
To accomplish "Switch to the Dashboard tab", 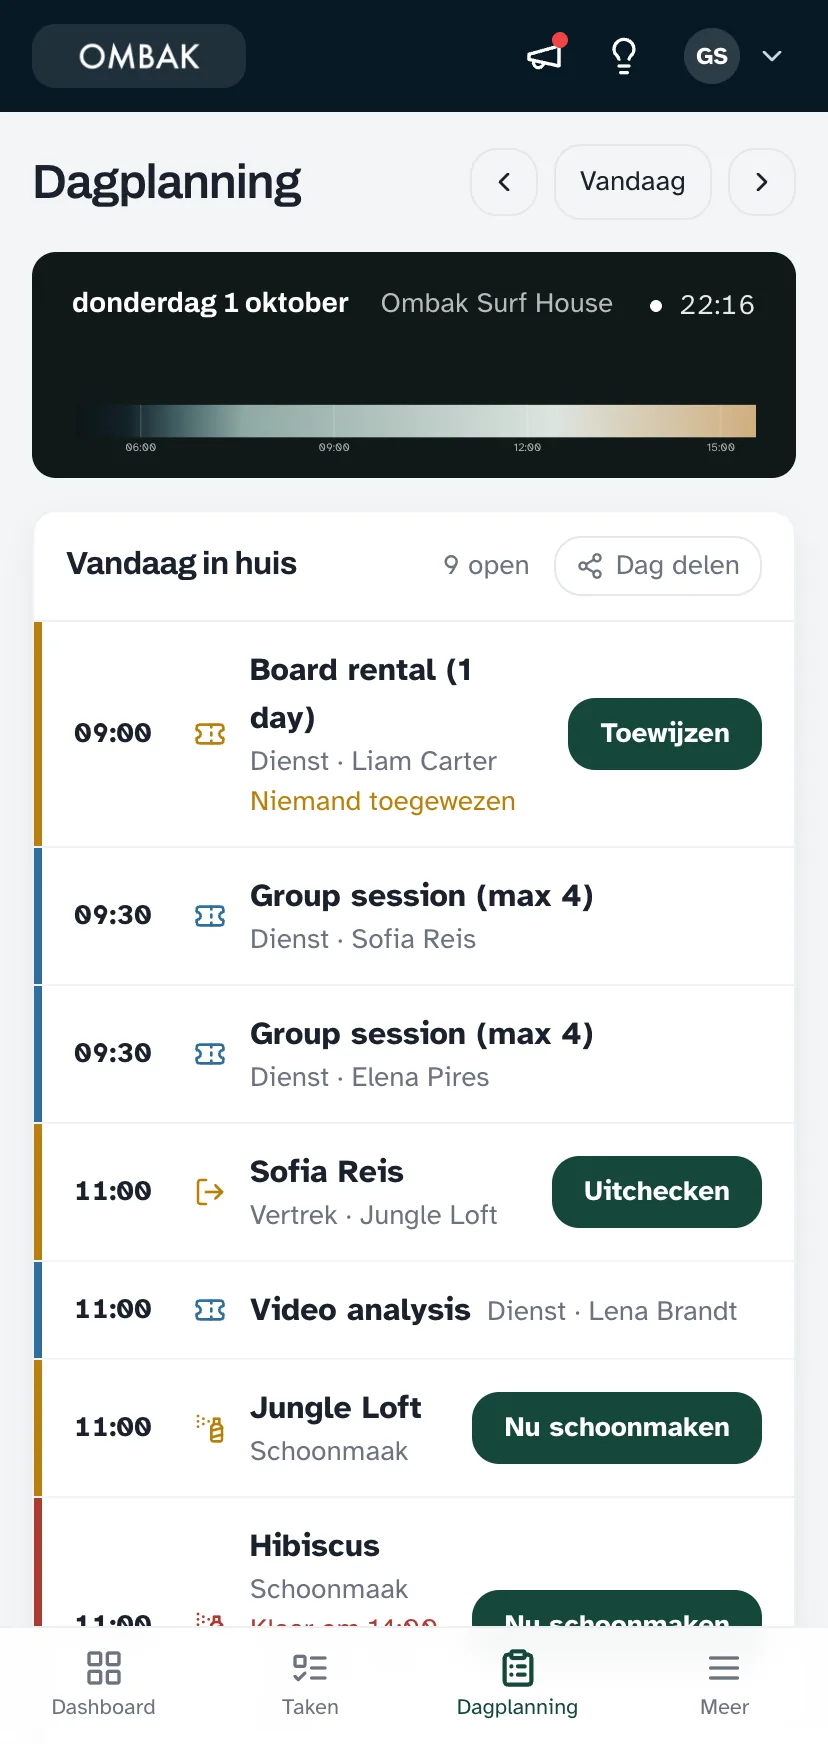I will click(104, 1684).
